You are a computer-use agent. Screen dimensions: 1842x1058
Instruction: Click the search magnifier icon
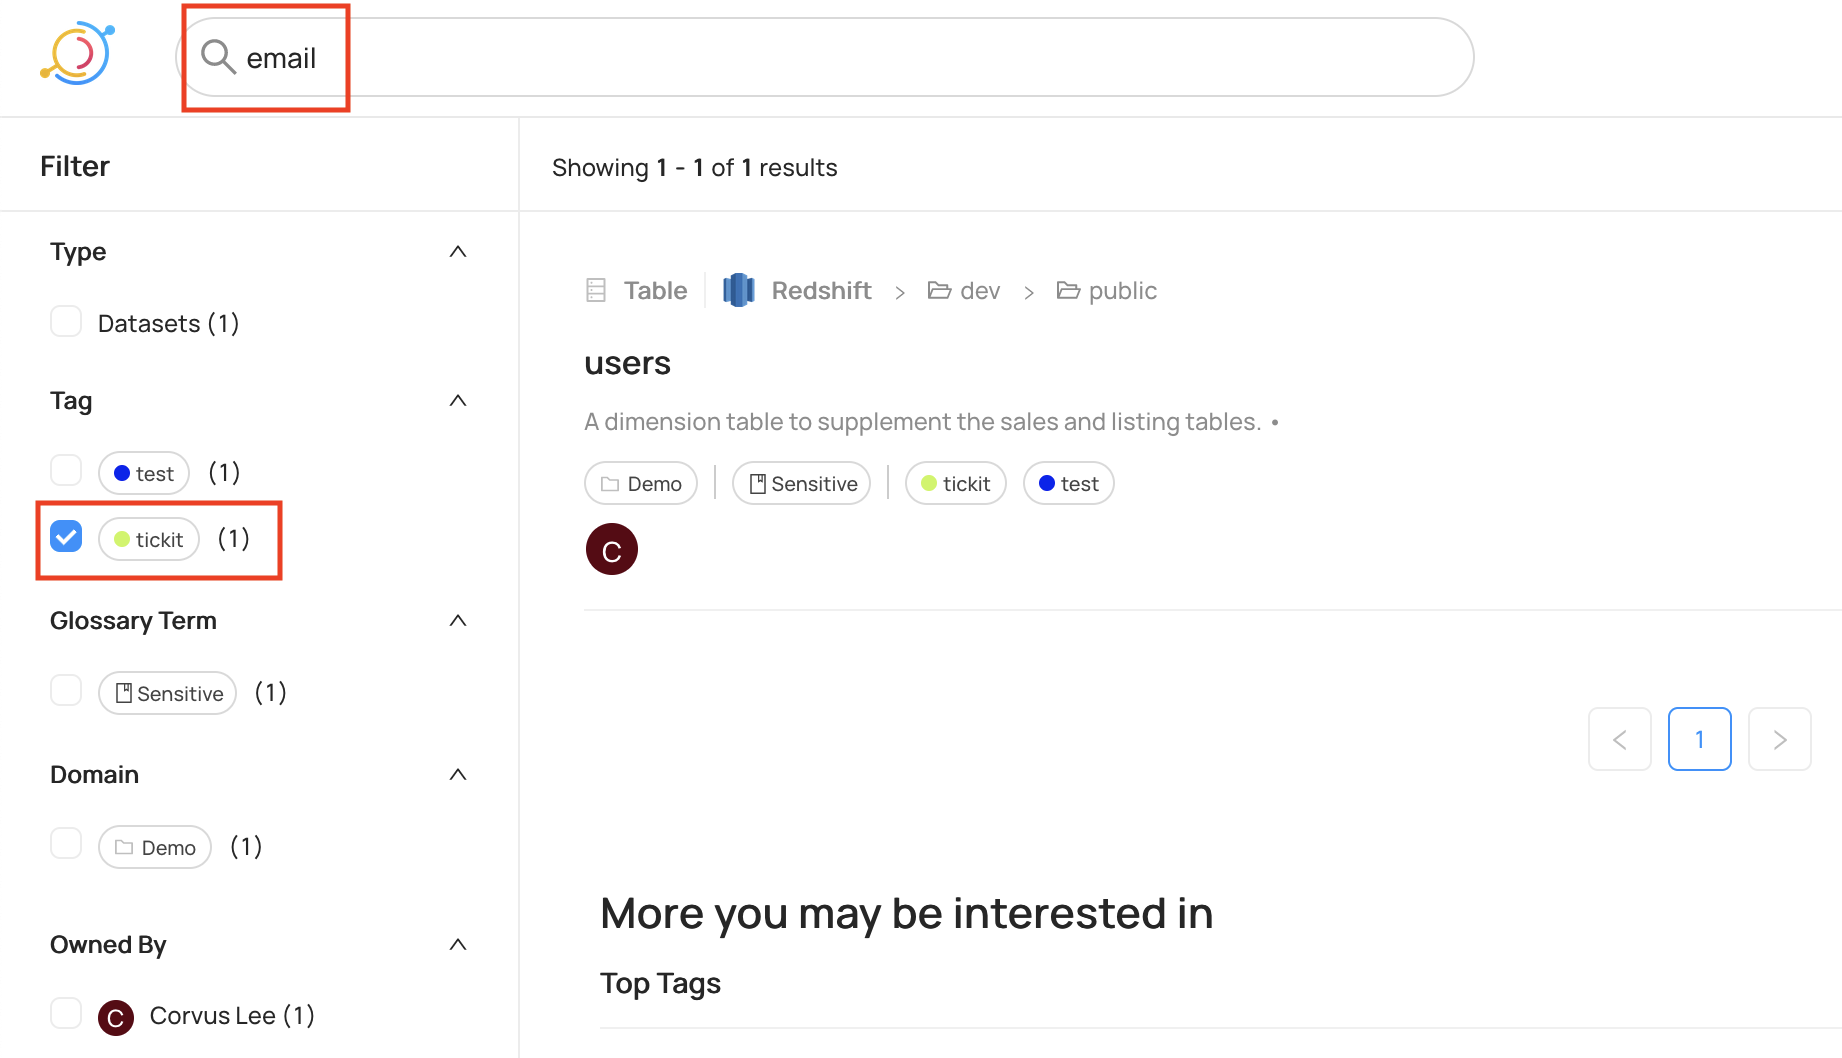218,57
